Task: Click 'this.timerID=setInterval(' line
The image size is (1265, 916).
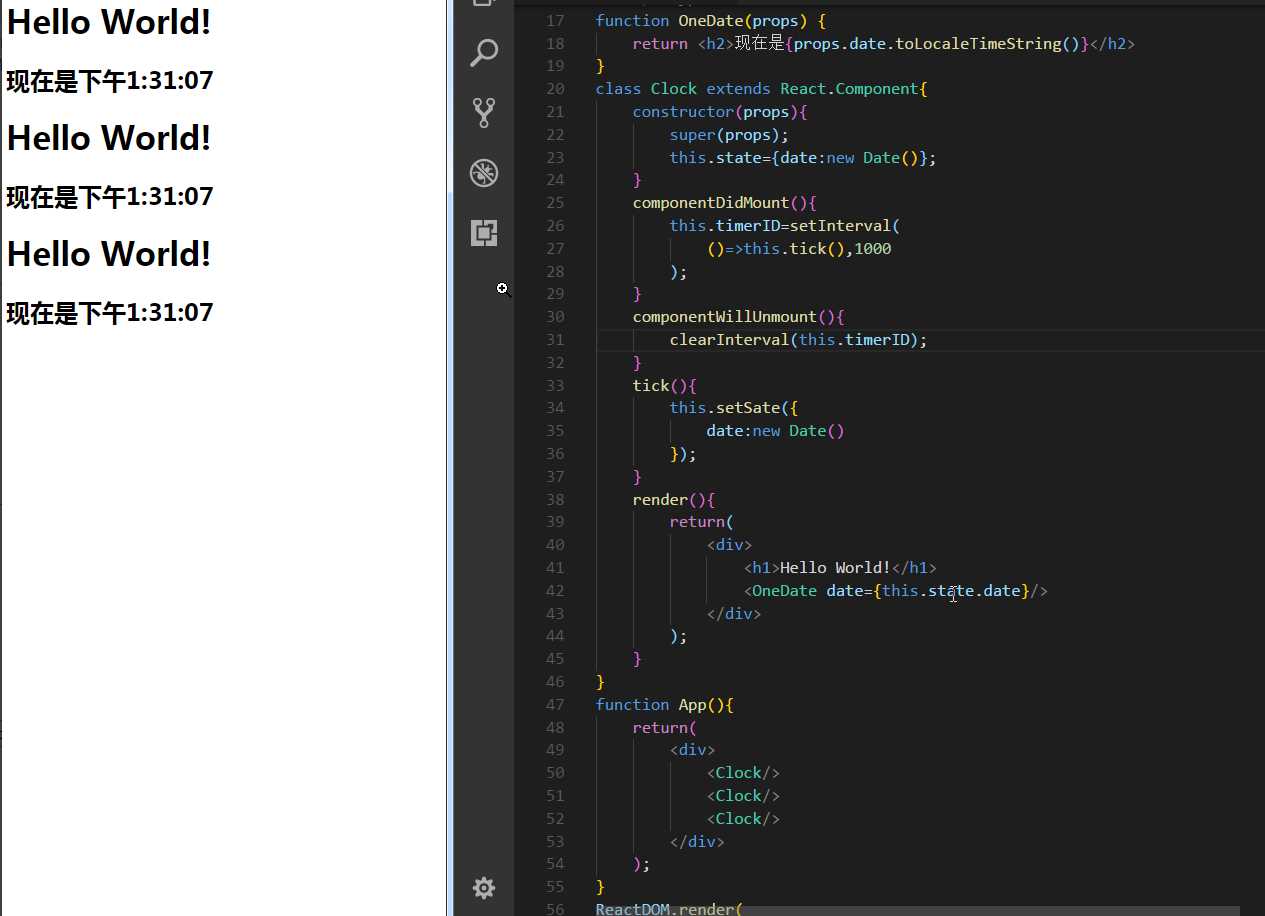Action: (x=785, y=226)
